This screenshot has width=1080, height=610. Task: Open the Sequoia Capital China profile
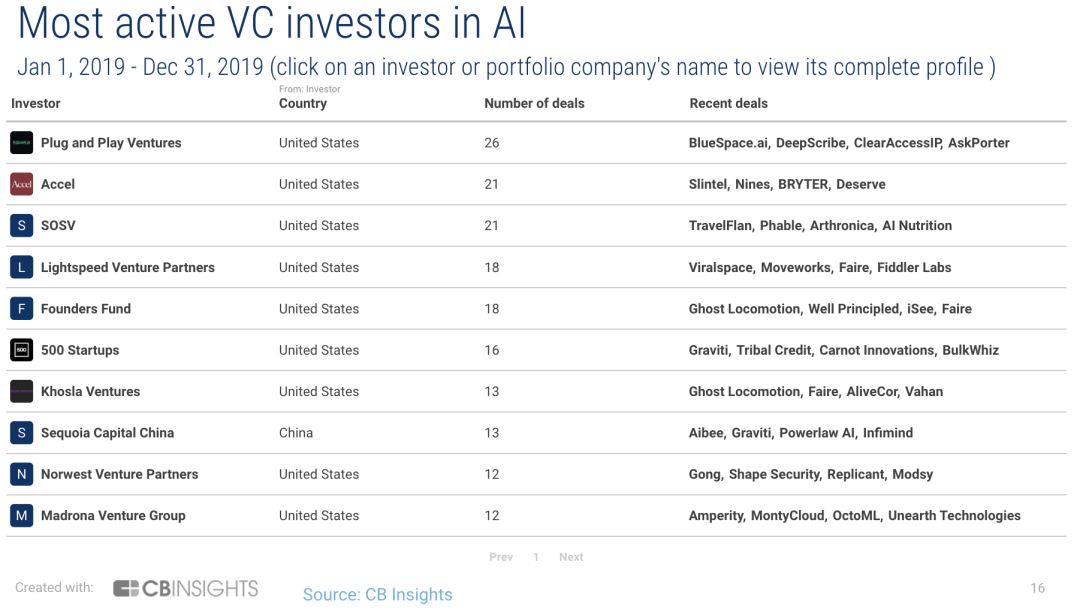point(107,433)
